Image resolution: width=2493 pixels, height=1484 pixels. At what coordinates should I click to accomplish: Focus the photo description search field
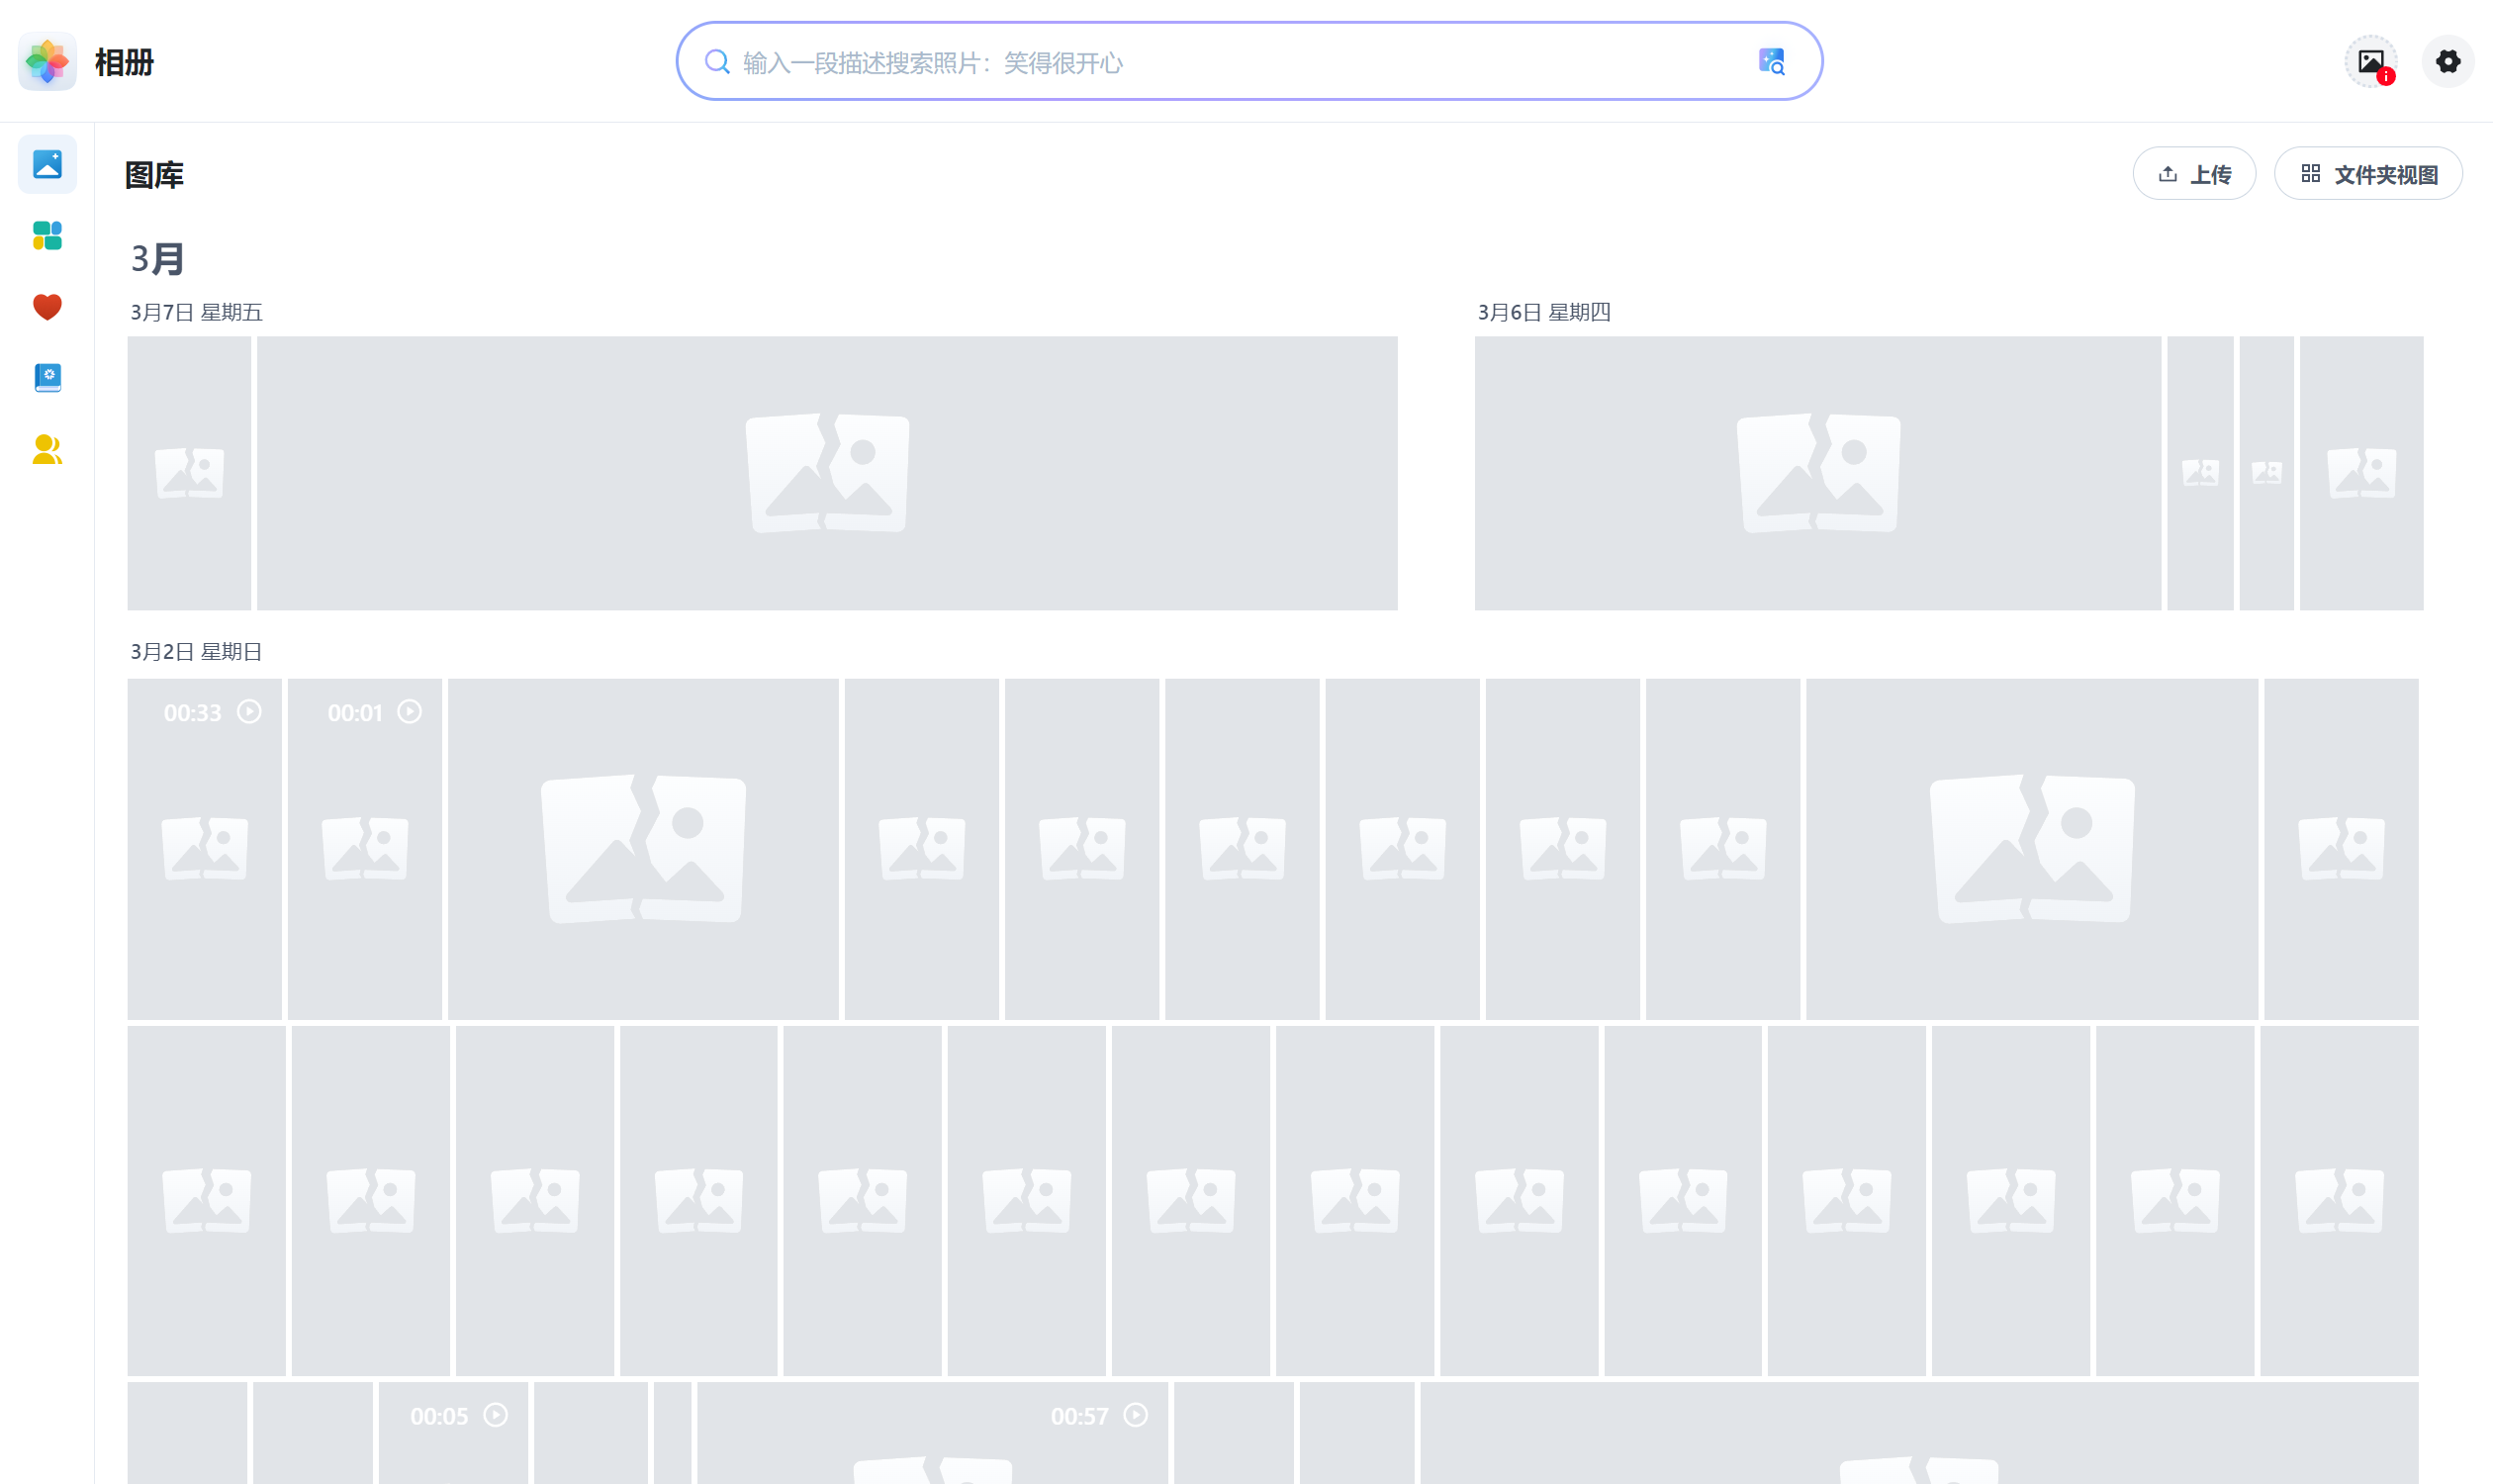point(1249,62)
